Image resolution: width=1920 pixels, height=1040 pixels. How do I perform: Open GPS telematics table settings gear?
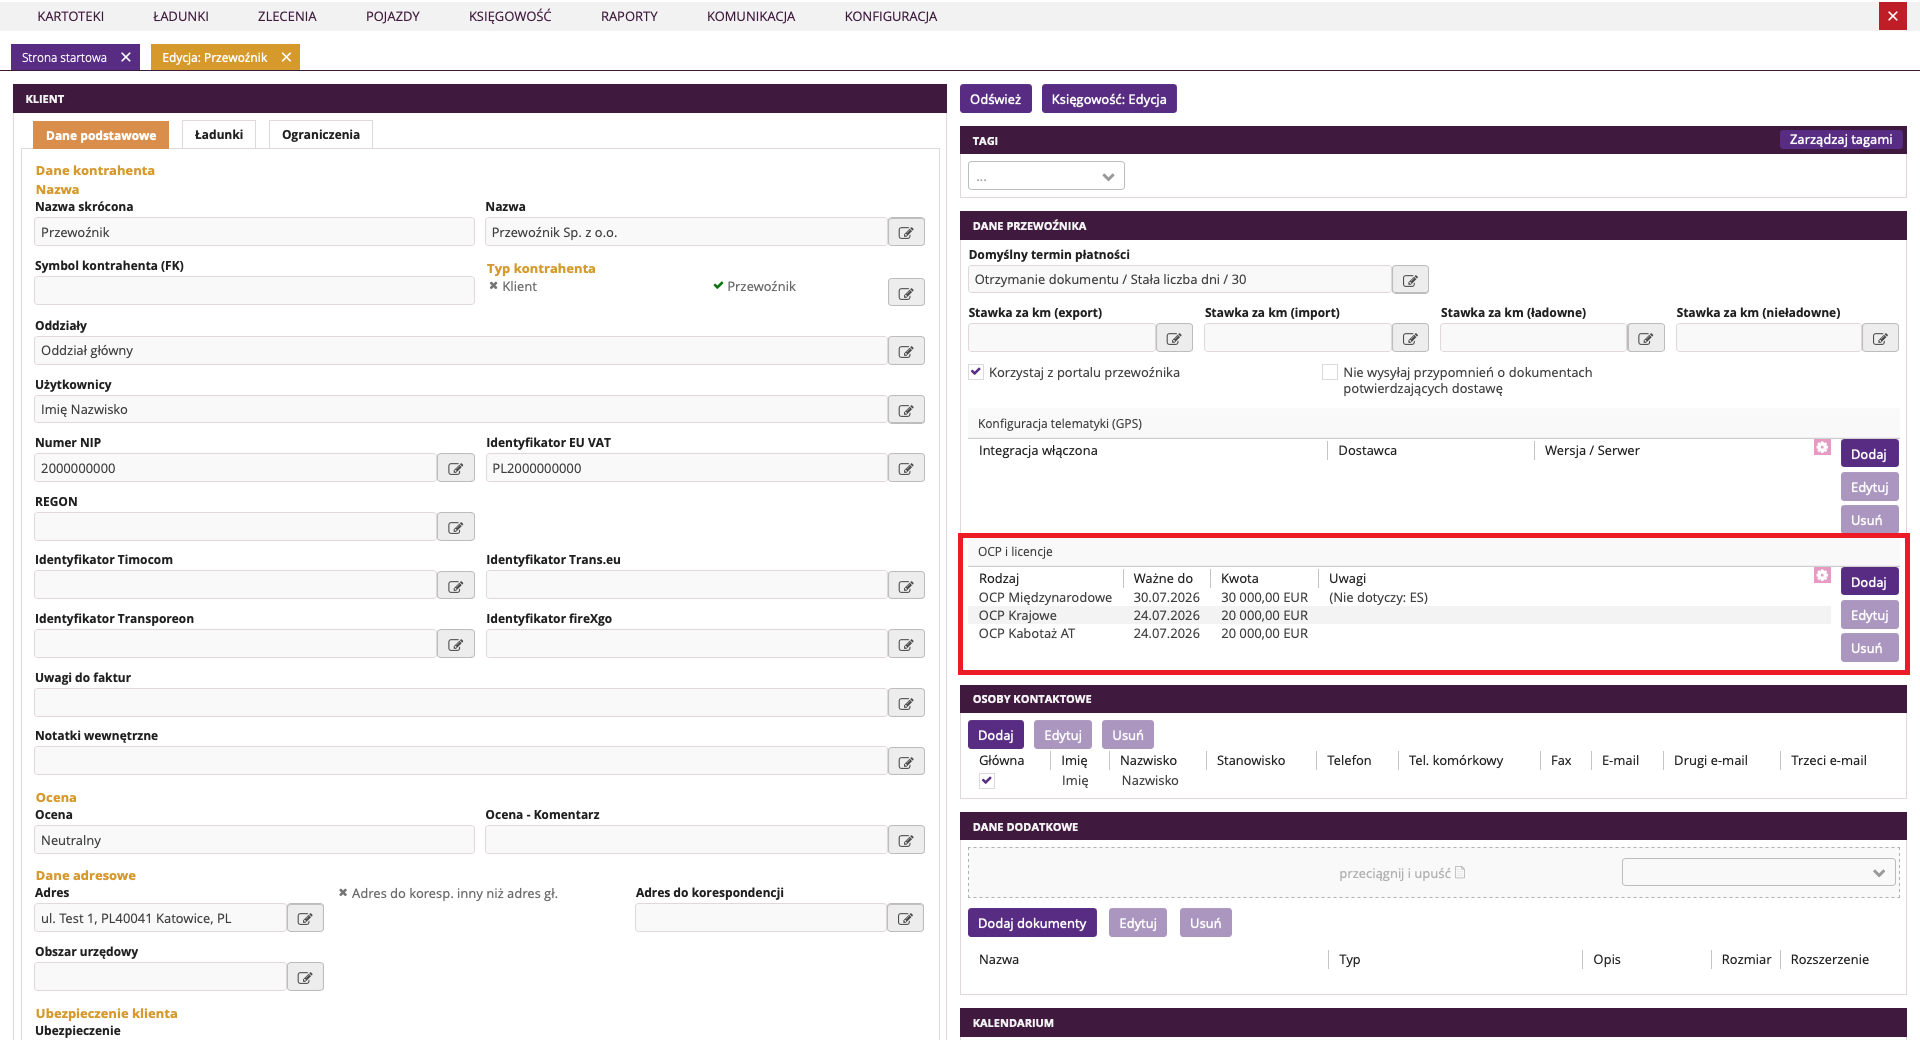click(x=1822, y=447)
